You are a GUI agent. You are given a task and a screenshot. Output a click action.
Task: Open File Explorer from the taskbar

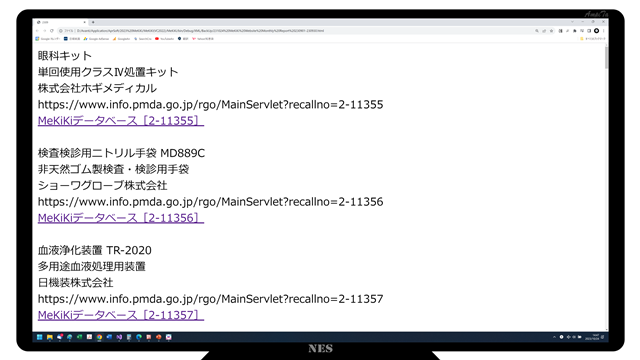pyautogui.click(x=49, y=337)
